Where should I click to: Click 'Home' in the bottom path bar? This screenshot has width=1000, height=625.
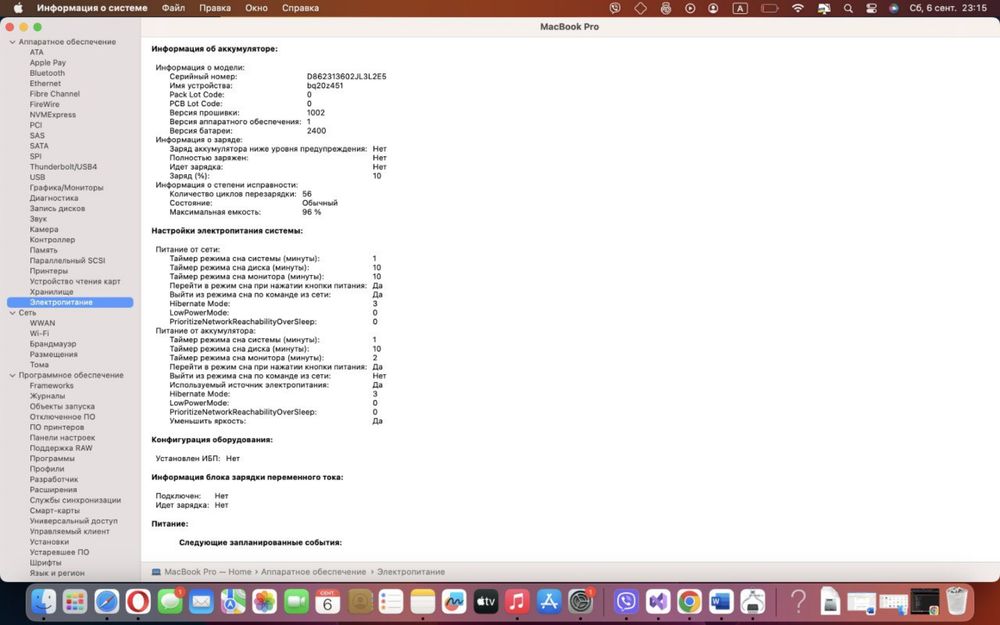(240, 572)
